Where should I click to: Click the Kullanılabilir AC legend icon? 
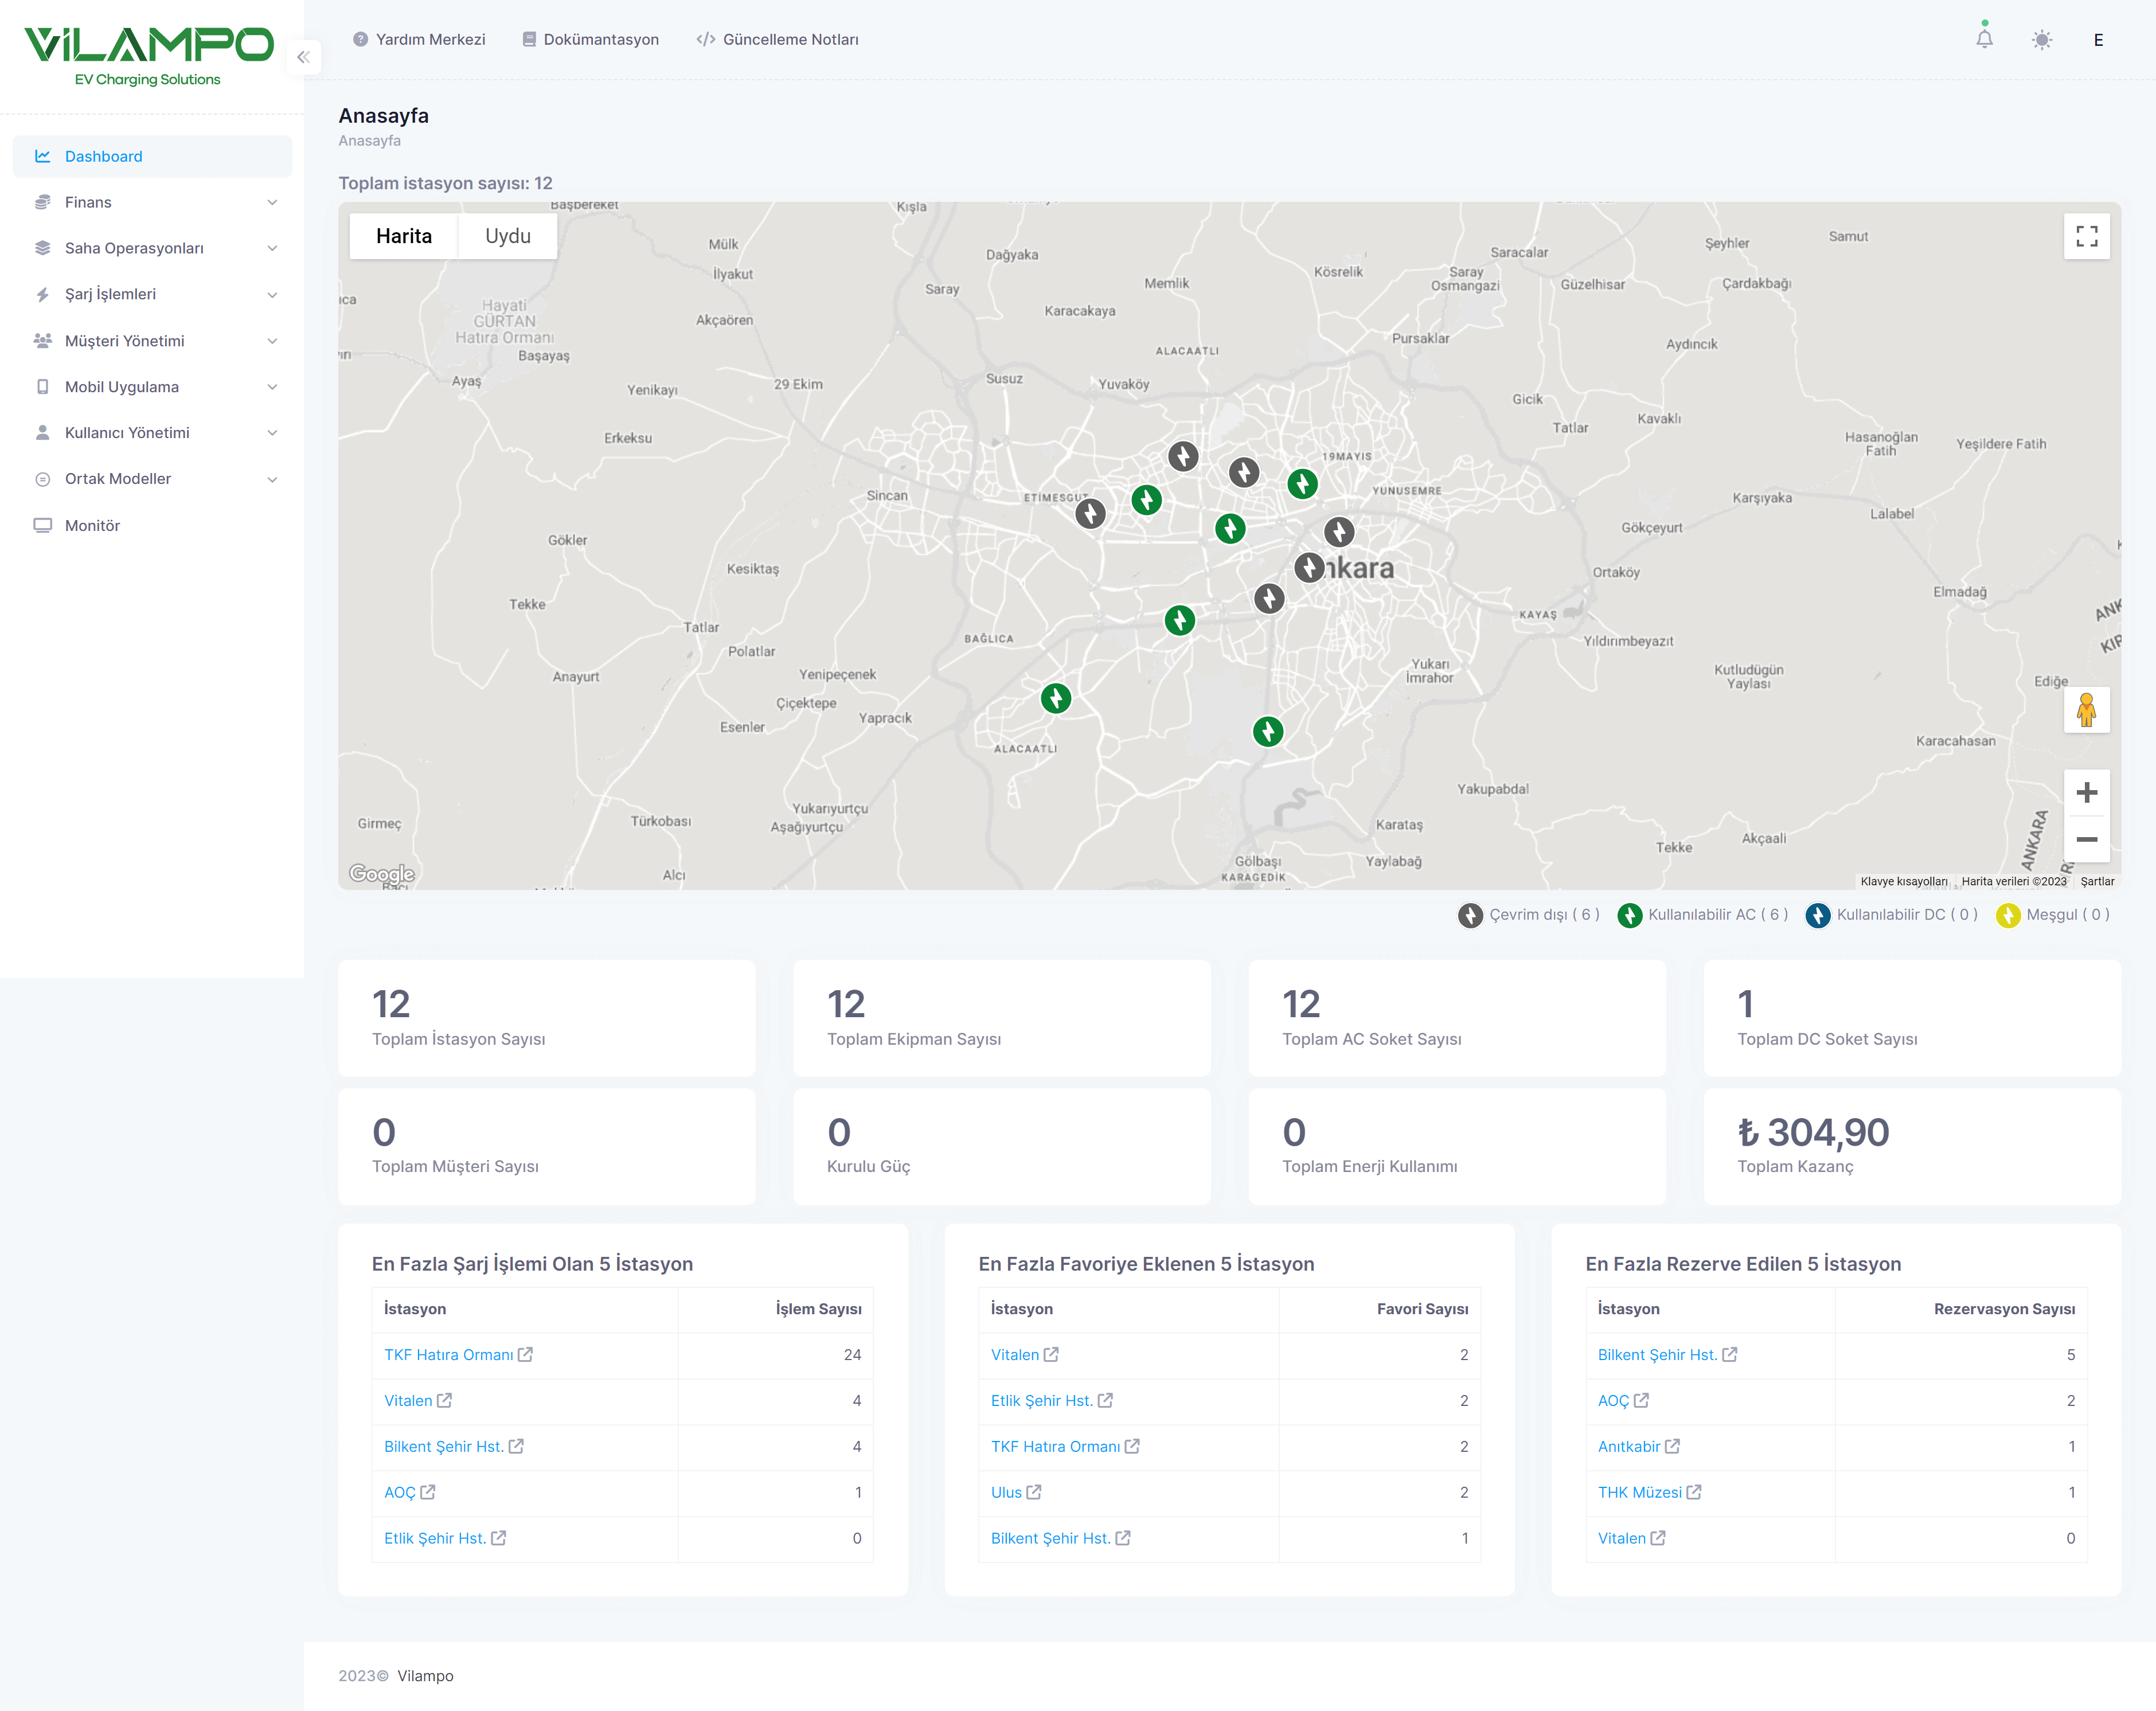click(x=1630, y=915)
